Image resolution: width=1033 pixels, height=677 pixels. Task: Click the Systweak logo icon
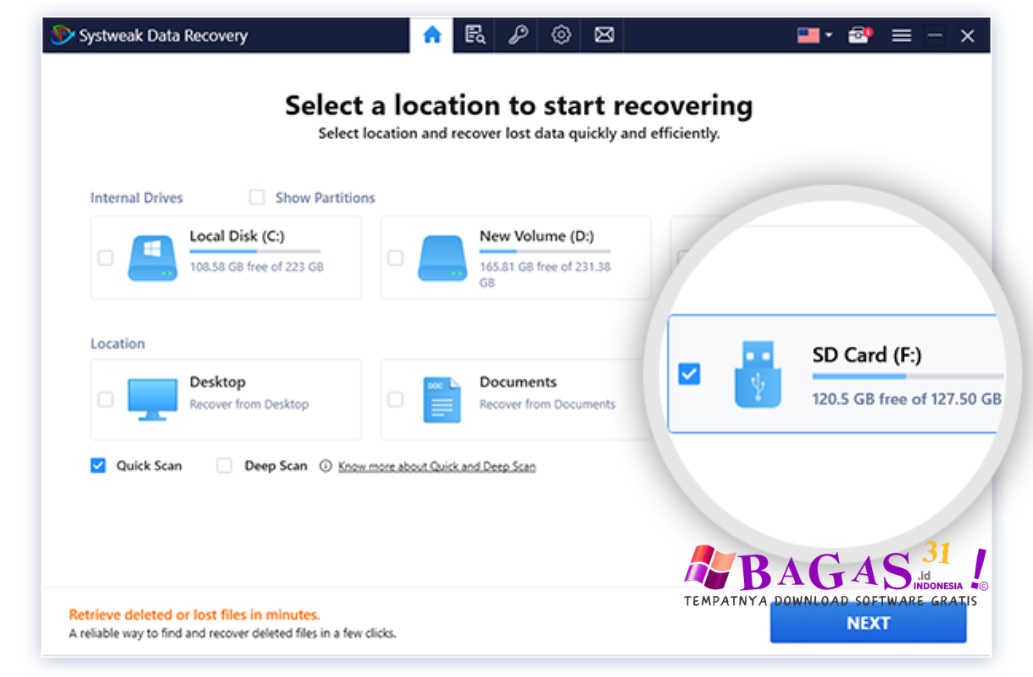click(x=62, y=35)
